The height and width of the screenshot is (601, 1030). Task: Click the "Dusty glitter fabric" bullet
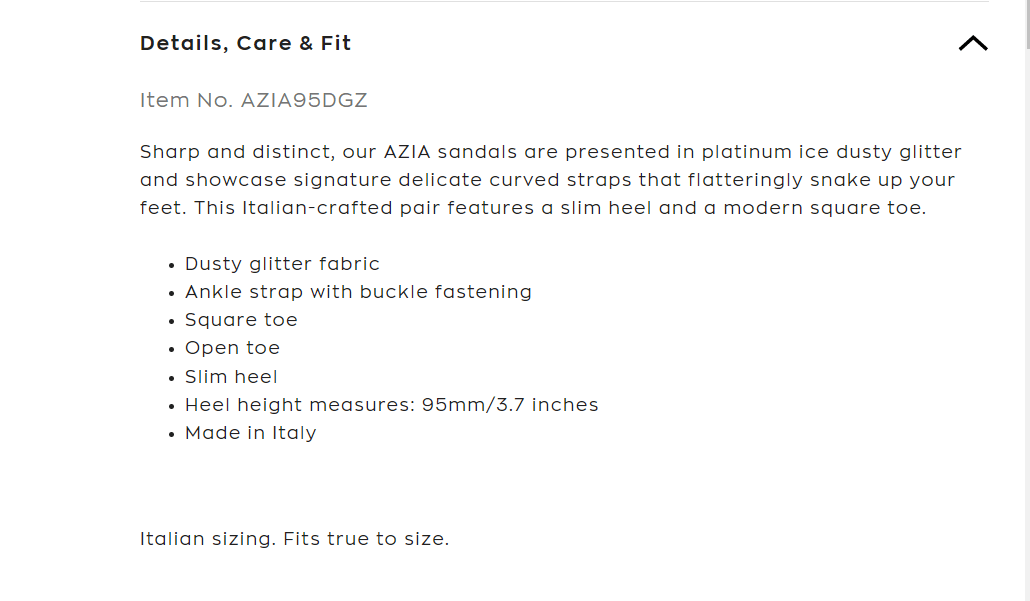point(282,264)
